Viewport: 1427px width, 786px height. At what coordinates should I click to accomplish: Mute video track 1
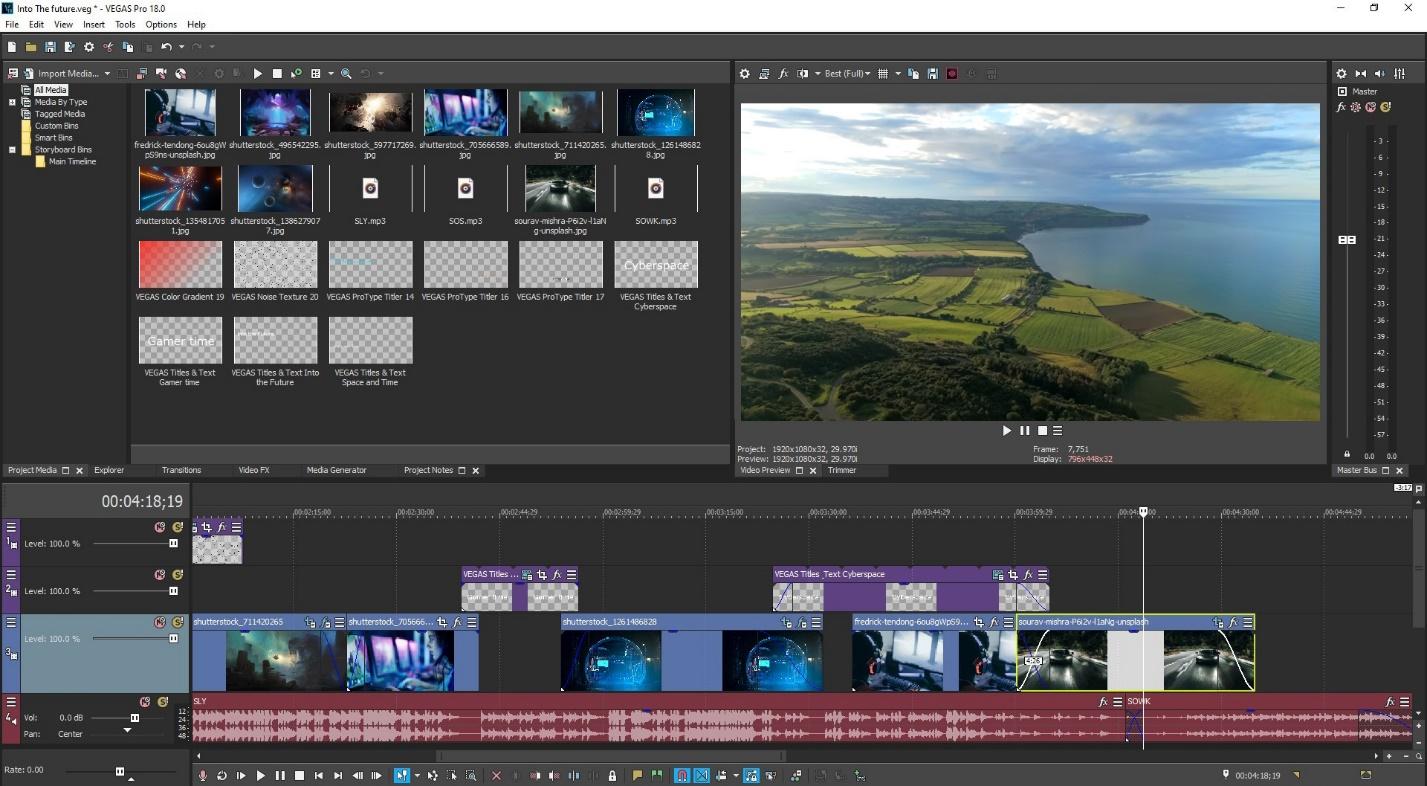159,527
